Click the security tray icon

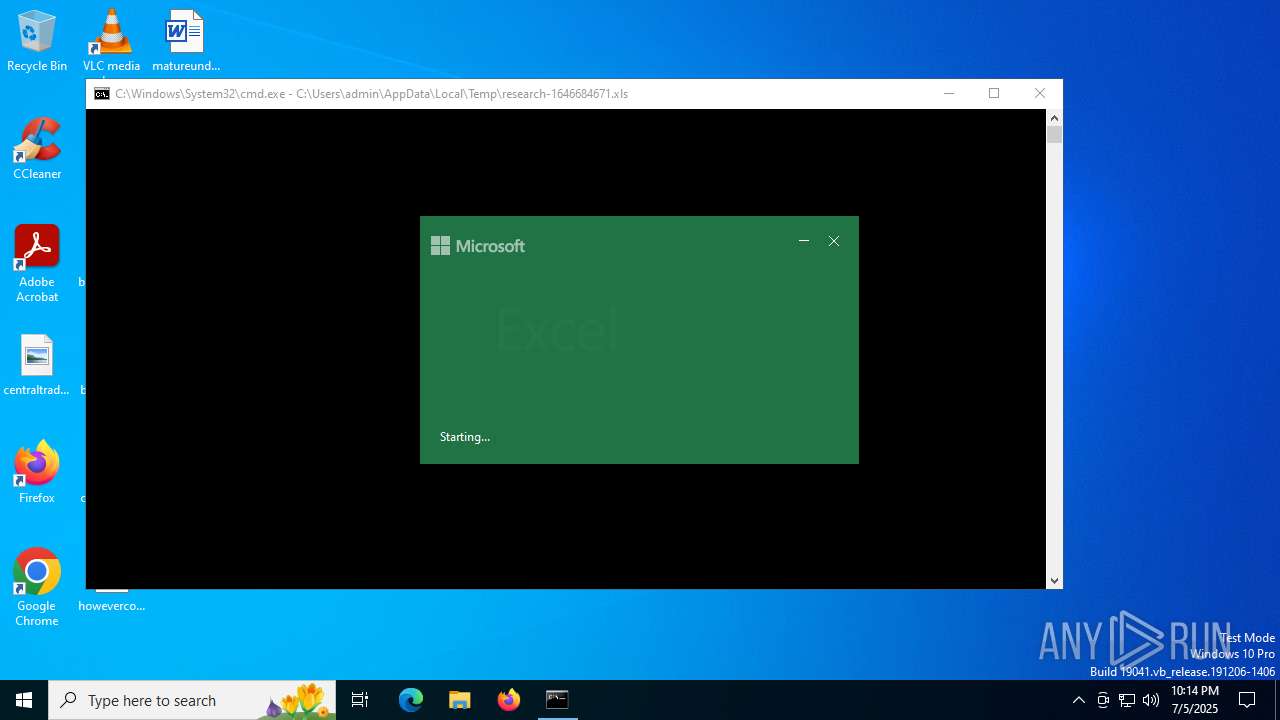coord(1103,700)
